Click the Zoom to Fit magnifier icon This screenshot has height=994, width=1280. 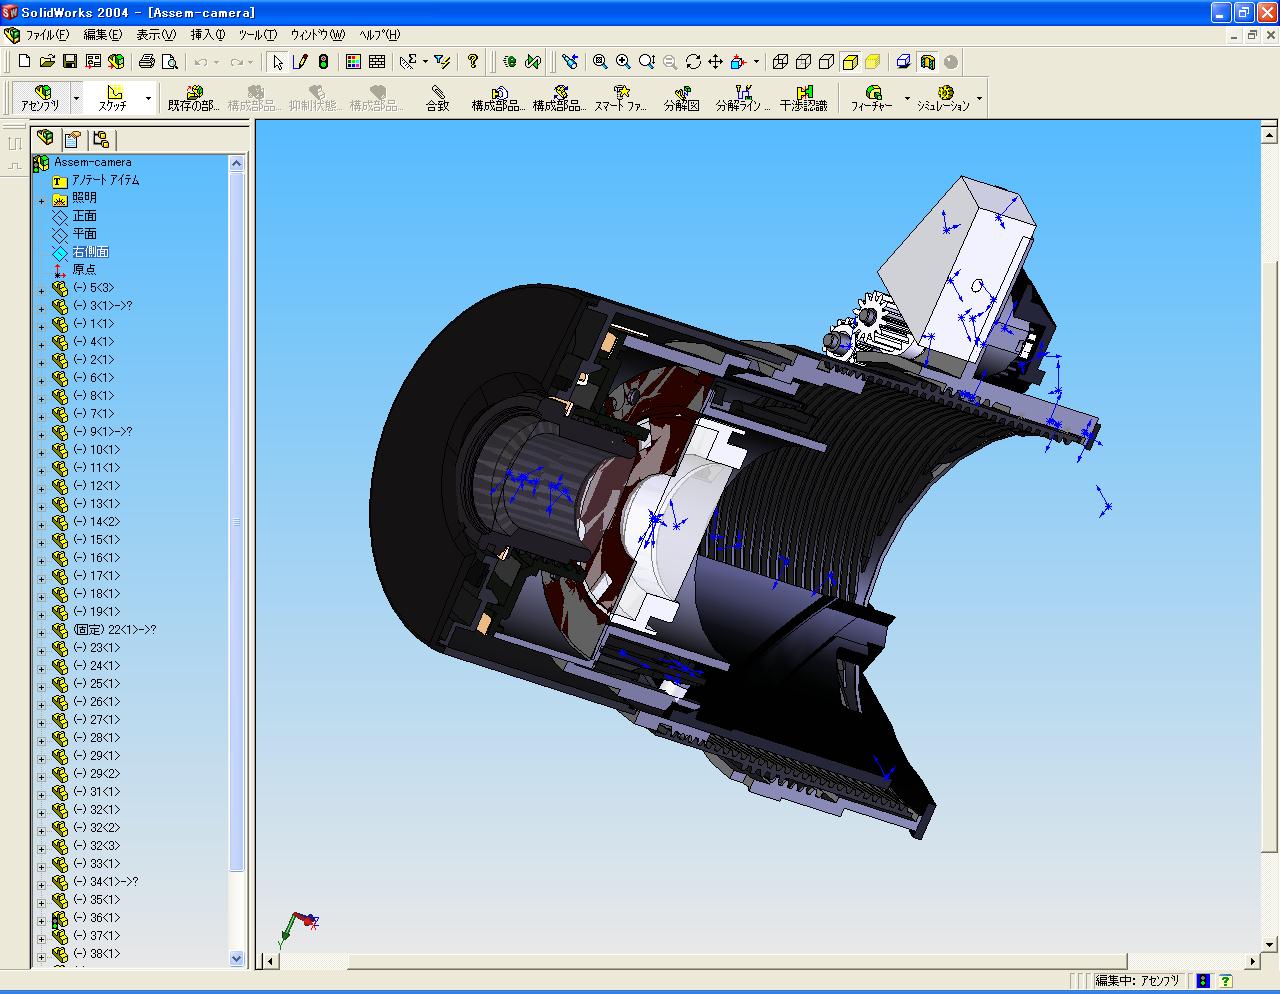tap(600, 62)
